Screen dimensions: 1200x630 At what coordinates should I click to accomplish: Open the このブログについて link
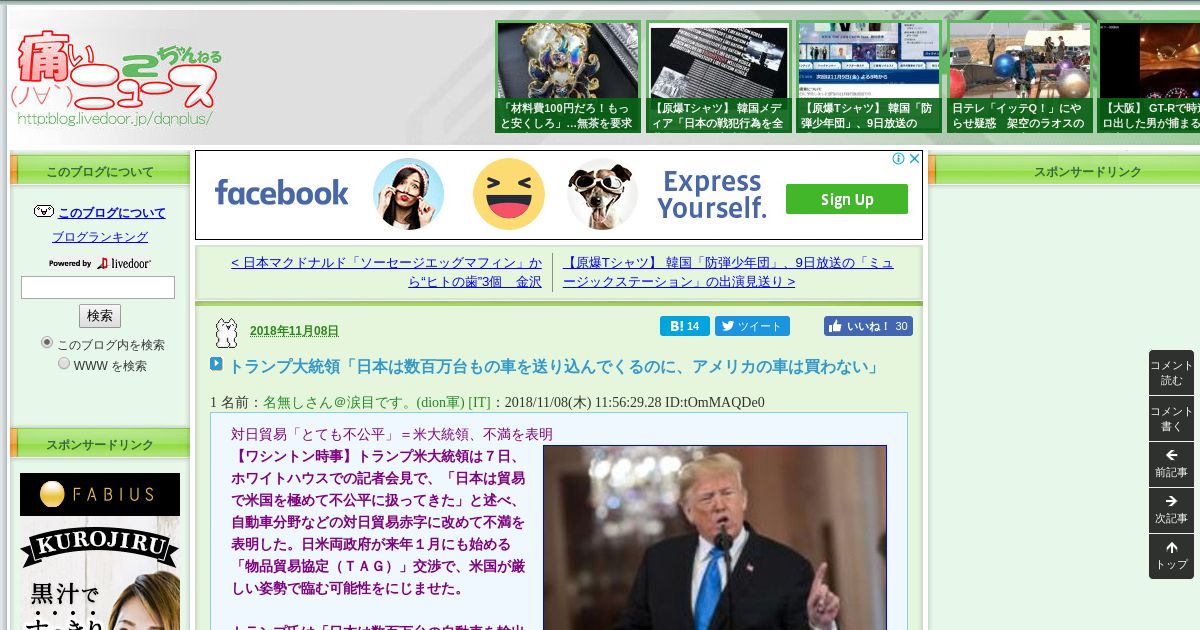coord(112,213)
